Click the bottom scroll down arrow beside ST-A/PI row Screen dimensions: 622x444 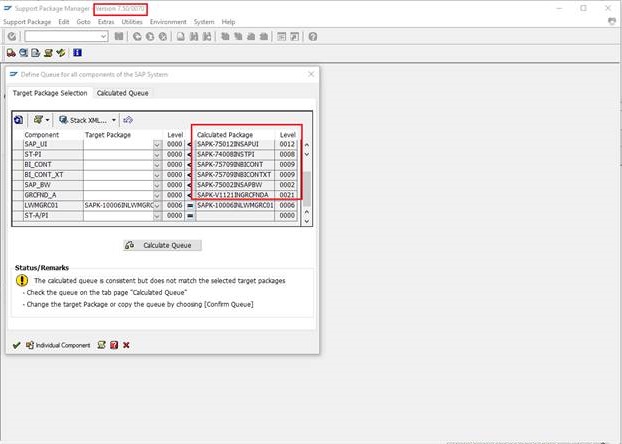tap(307, 221)
